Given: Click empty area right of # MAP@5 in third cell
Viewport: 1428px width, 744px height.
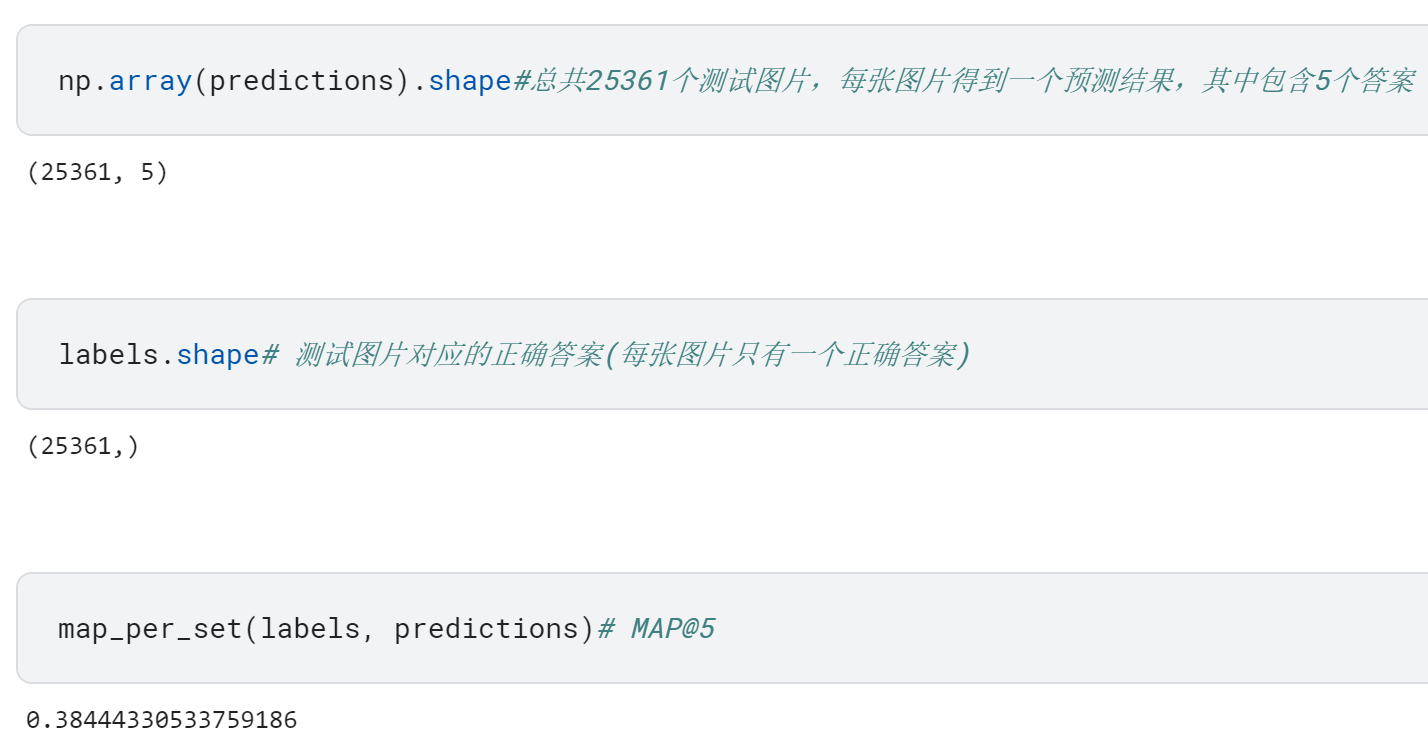Looking at the screenshot, I should click(1070, 628).
